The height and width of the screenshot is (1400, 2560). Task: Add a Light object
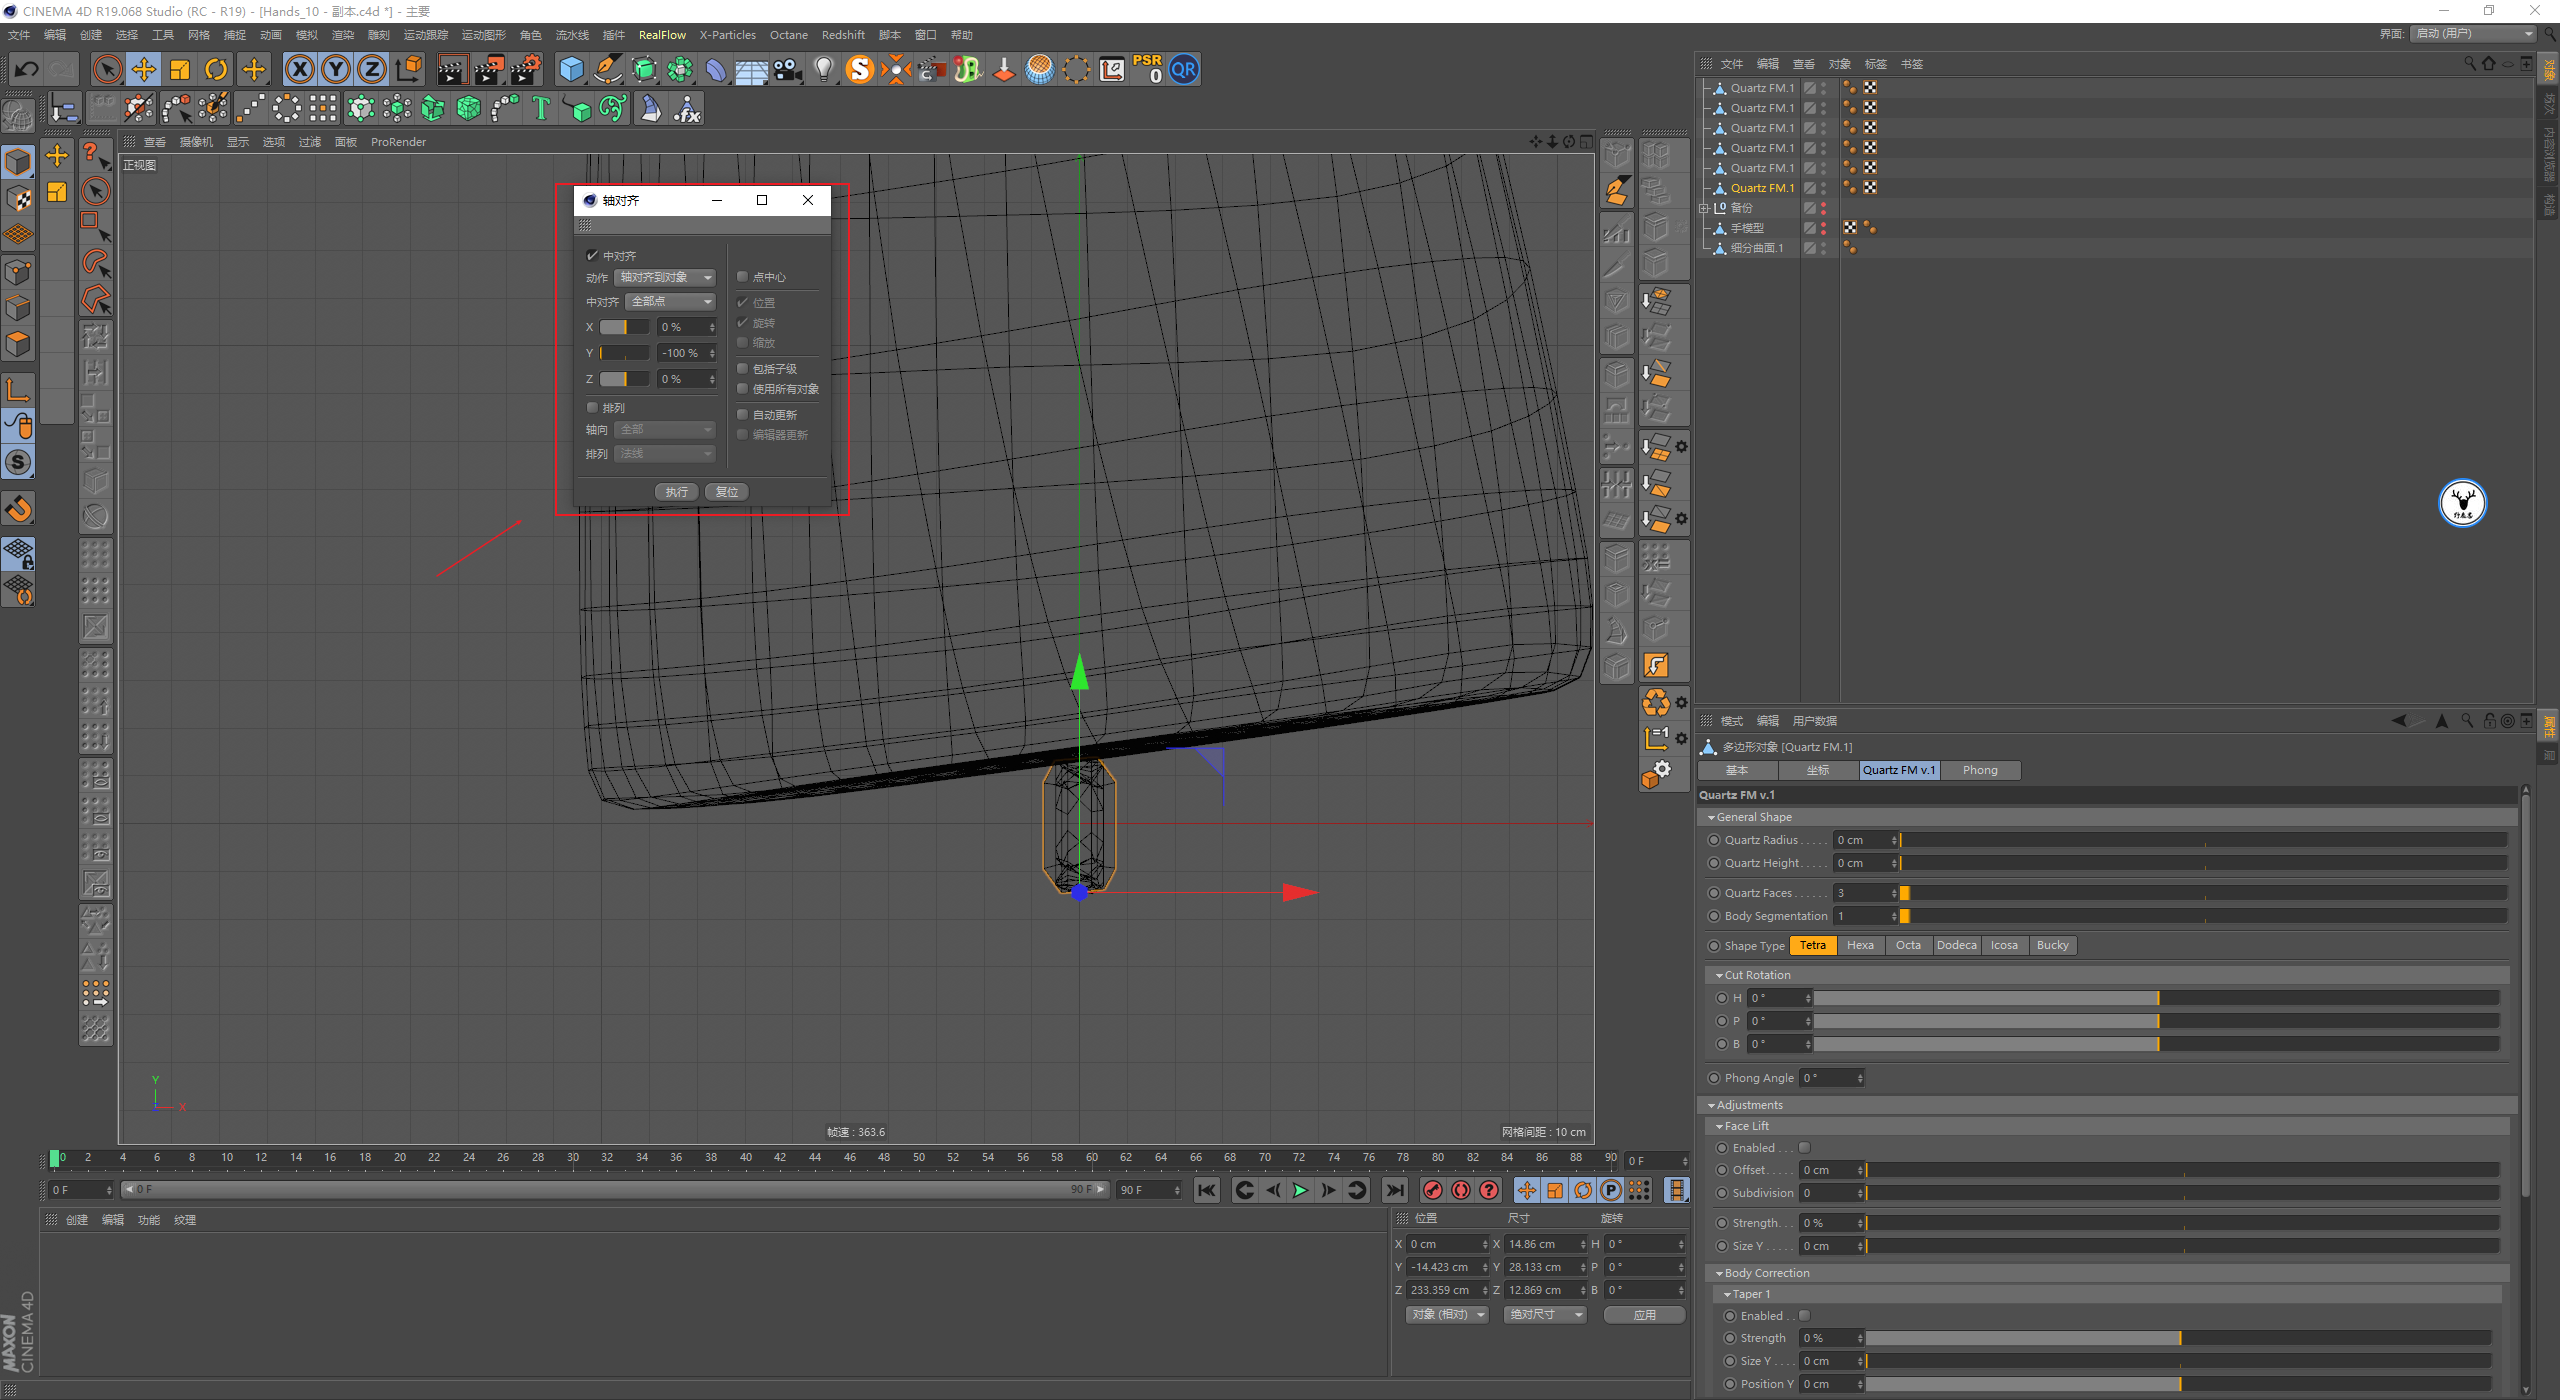(x=823, y=70)
